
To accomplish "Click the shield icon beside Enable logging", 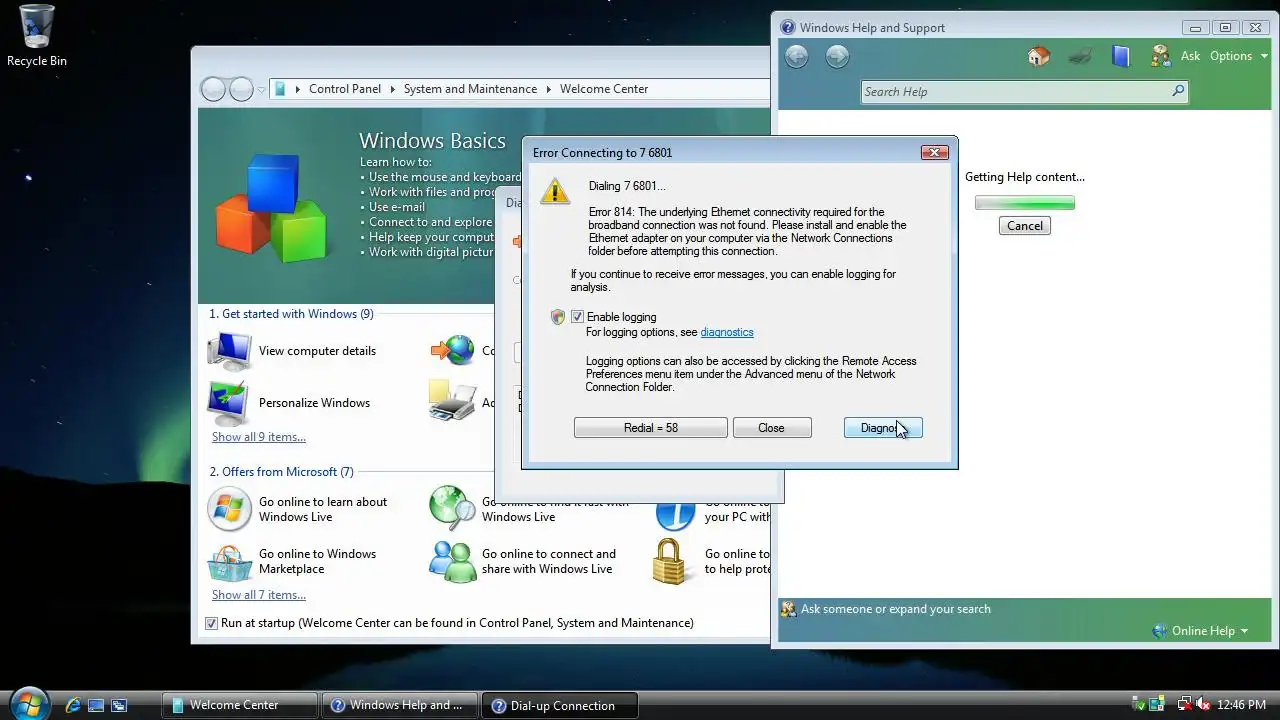I will coord(558,317).
